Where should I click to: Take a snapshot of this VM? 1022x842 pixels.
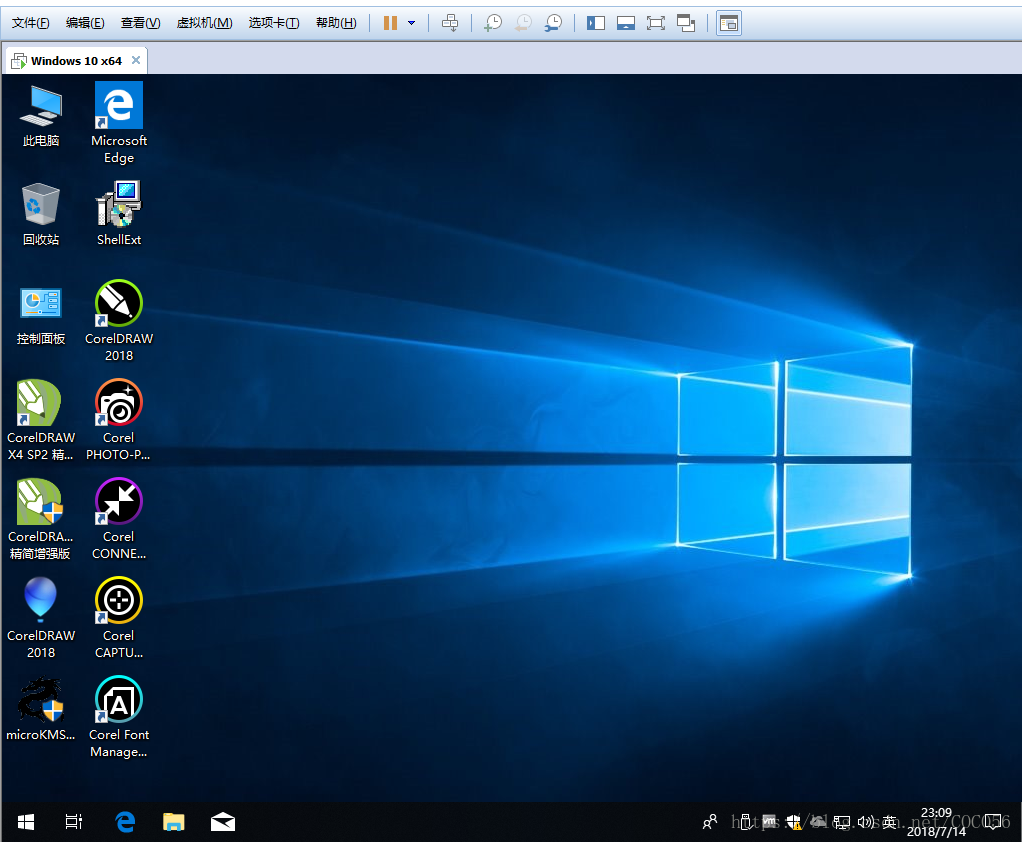[493, 23]
